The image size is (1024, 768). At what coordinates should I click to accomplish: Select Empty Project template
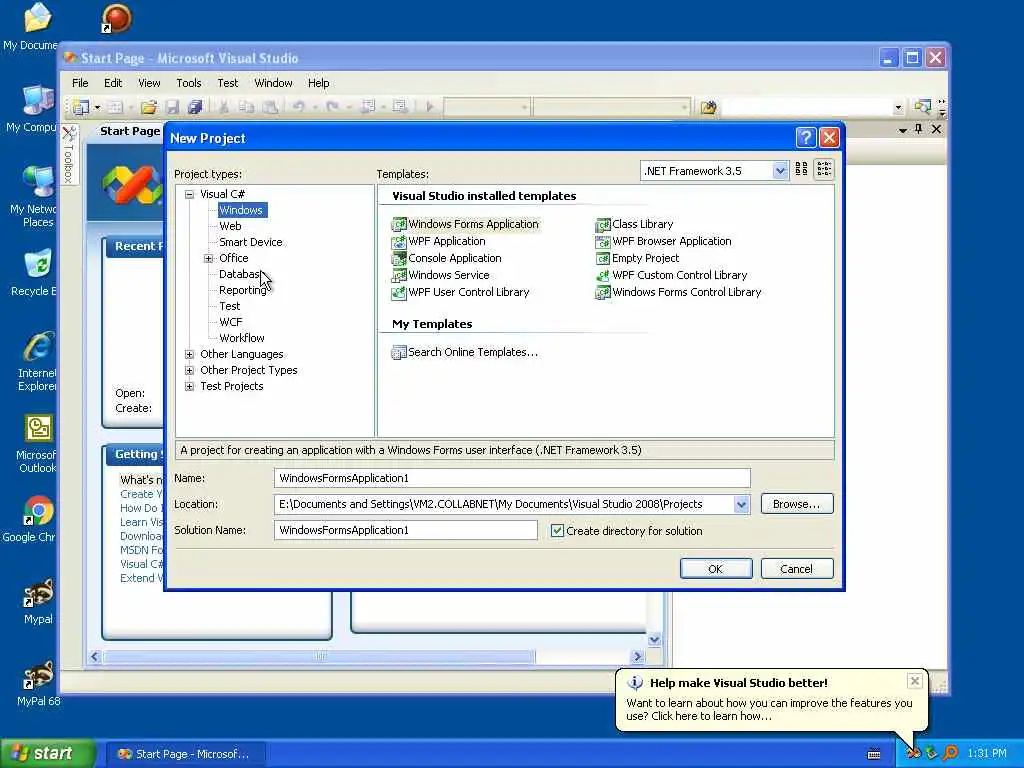pos(637,258)
